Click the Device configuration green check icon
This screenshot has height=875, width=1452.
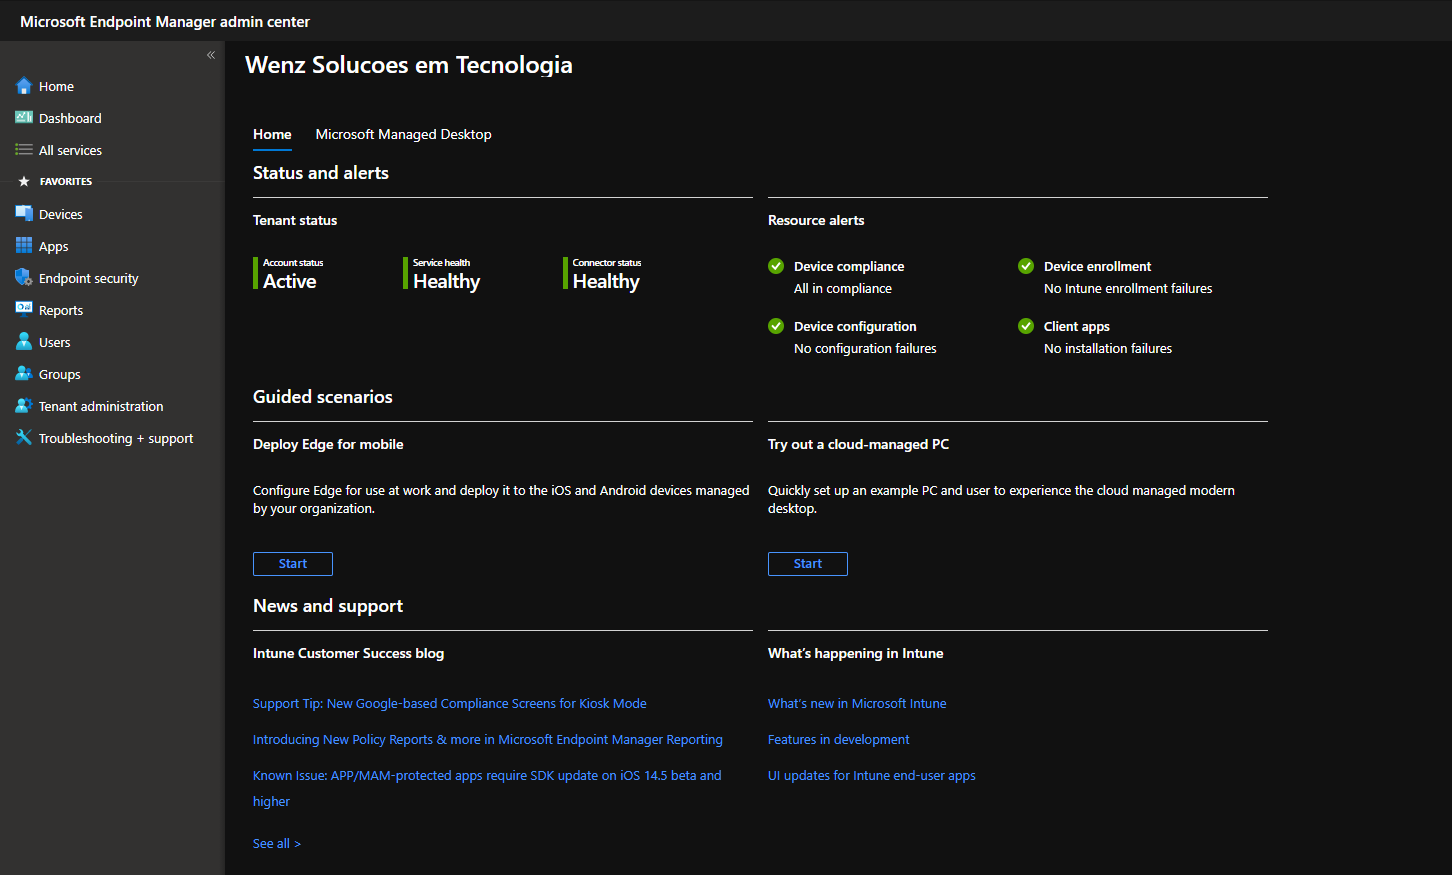(776, 326)
